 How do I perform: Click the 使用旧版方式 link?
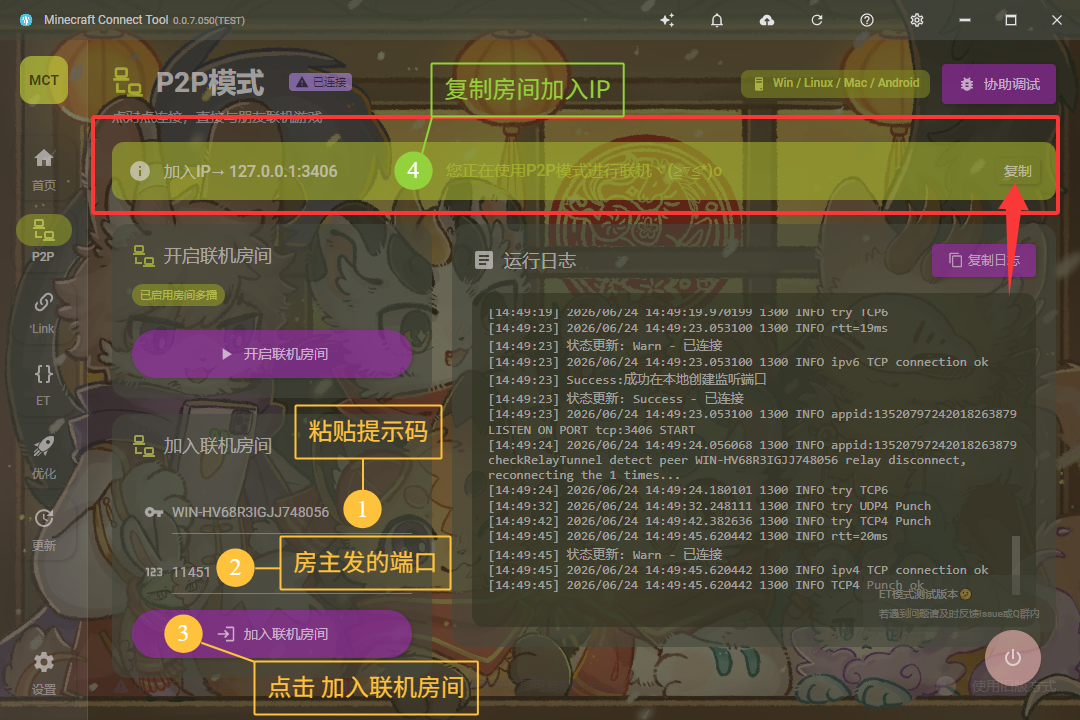point(1013,686)
